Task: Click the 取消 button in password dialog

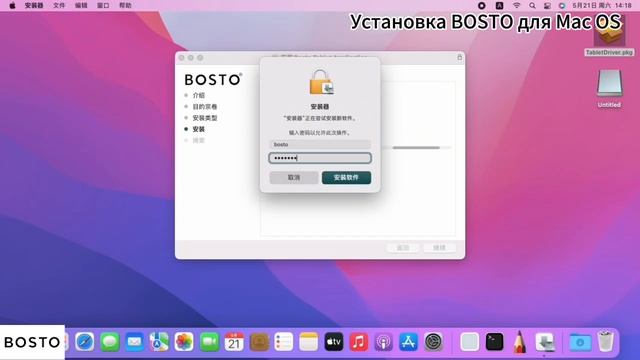Action: [x=294, y=178]
